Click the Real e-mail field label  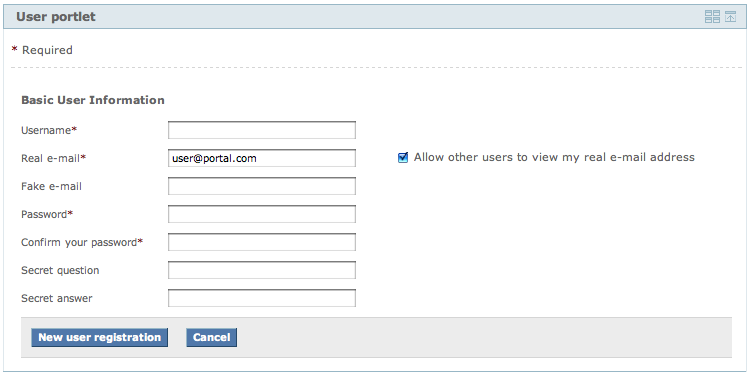(x=53, y=158)
